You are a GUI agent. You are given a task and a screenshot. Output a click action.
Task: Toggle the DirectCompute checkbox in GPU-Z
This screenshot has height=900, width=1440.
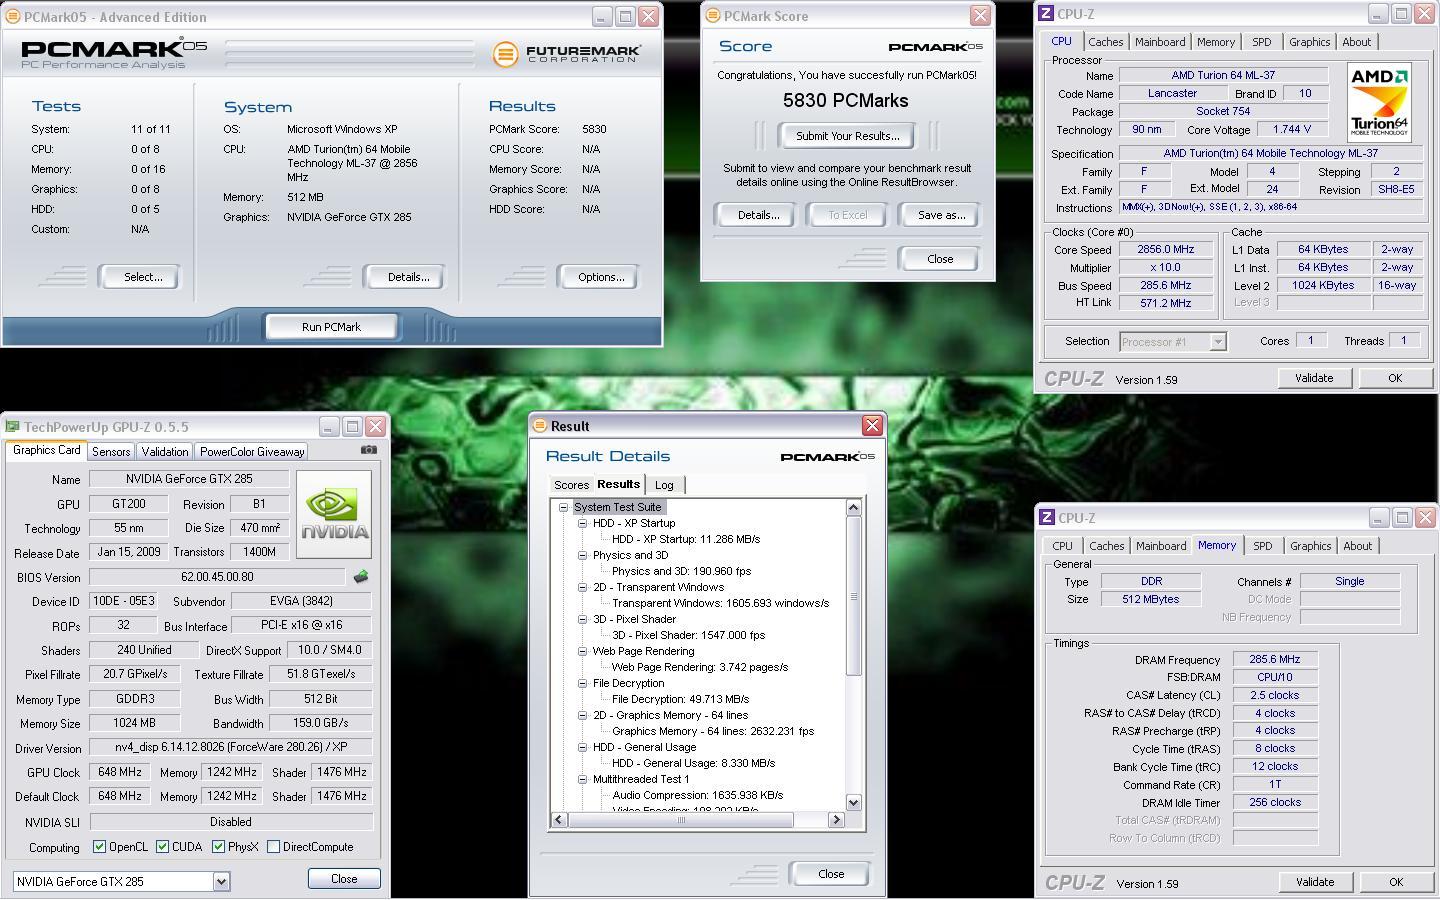[x=273, y=847]
